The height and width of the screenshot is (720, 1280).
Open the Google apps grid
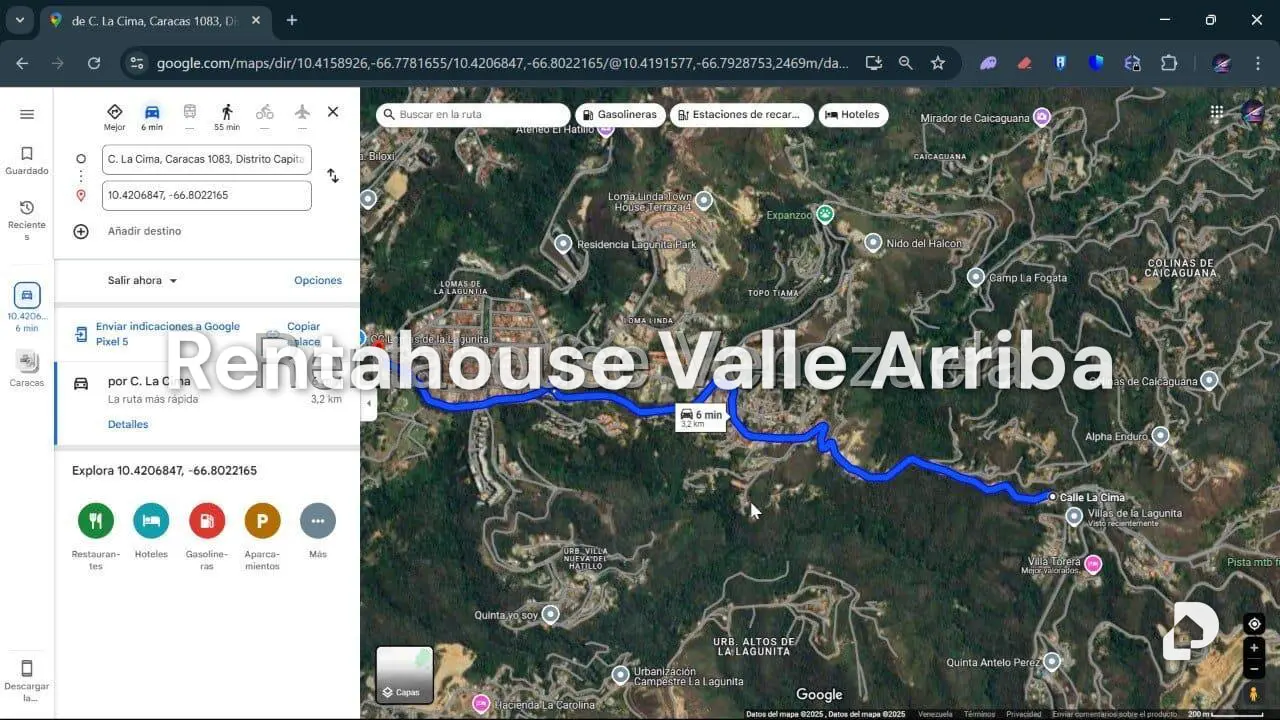coord(1217,113)
